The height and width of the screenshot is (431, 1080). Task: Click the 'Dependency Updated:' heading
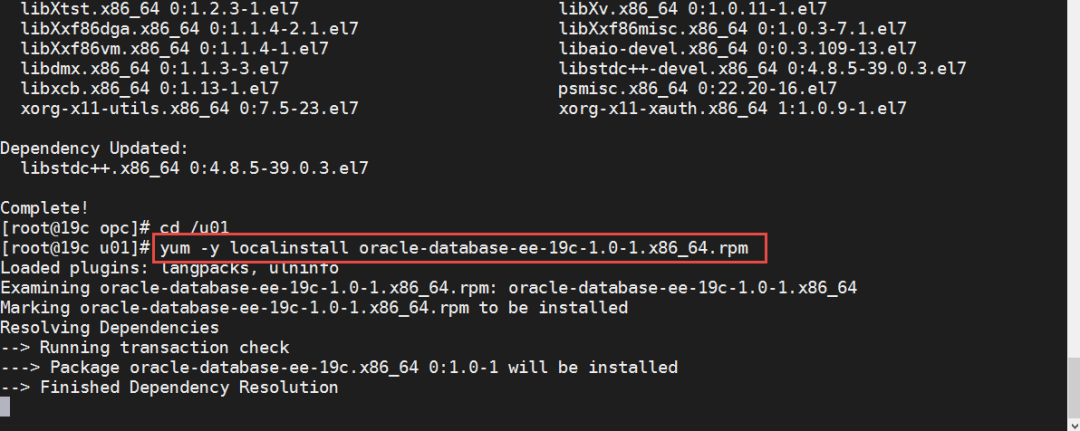point(94,148)
